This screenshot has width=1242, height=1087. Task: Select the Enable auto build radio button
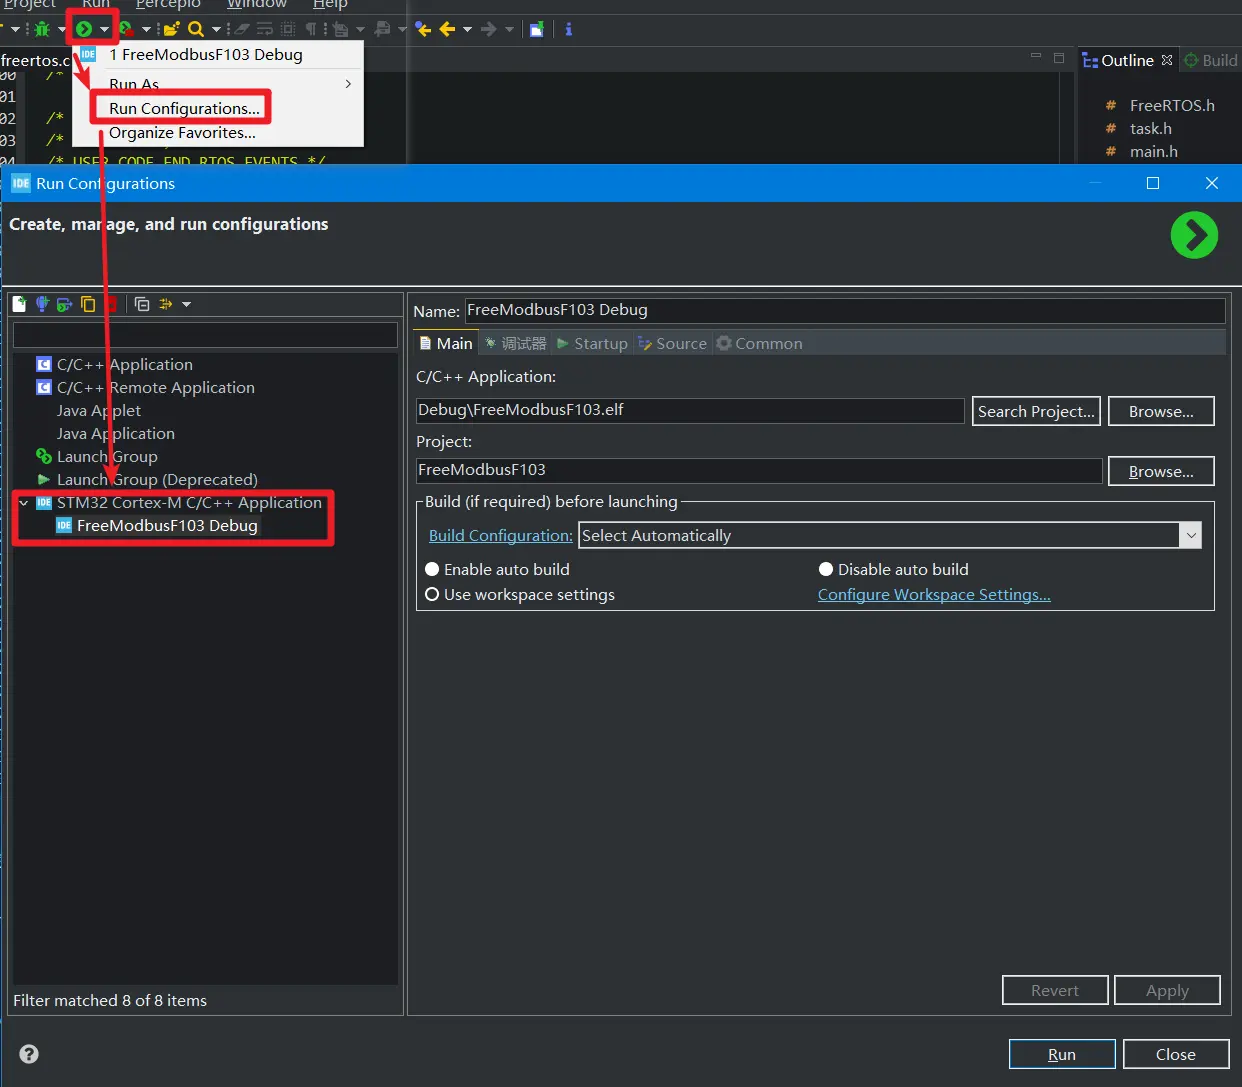click(432, 569)
